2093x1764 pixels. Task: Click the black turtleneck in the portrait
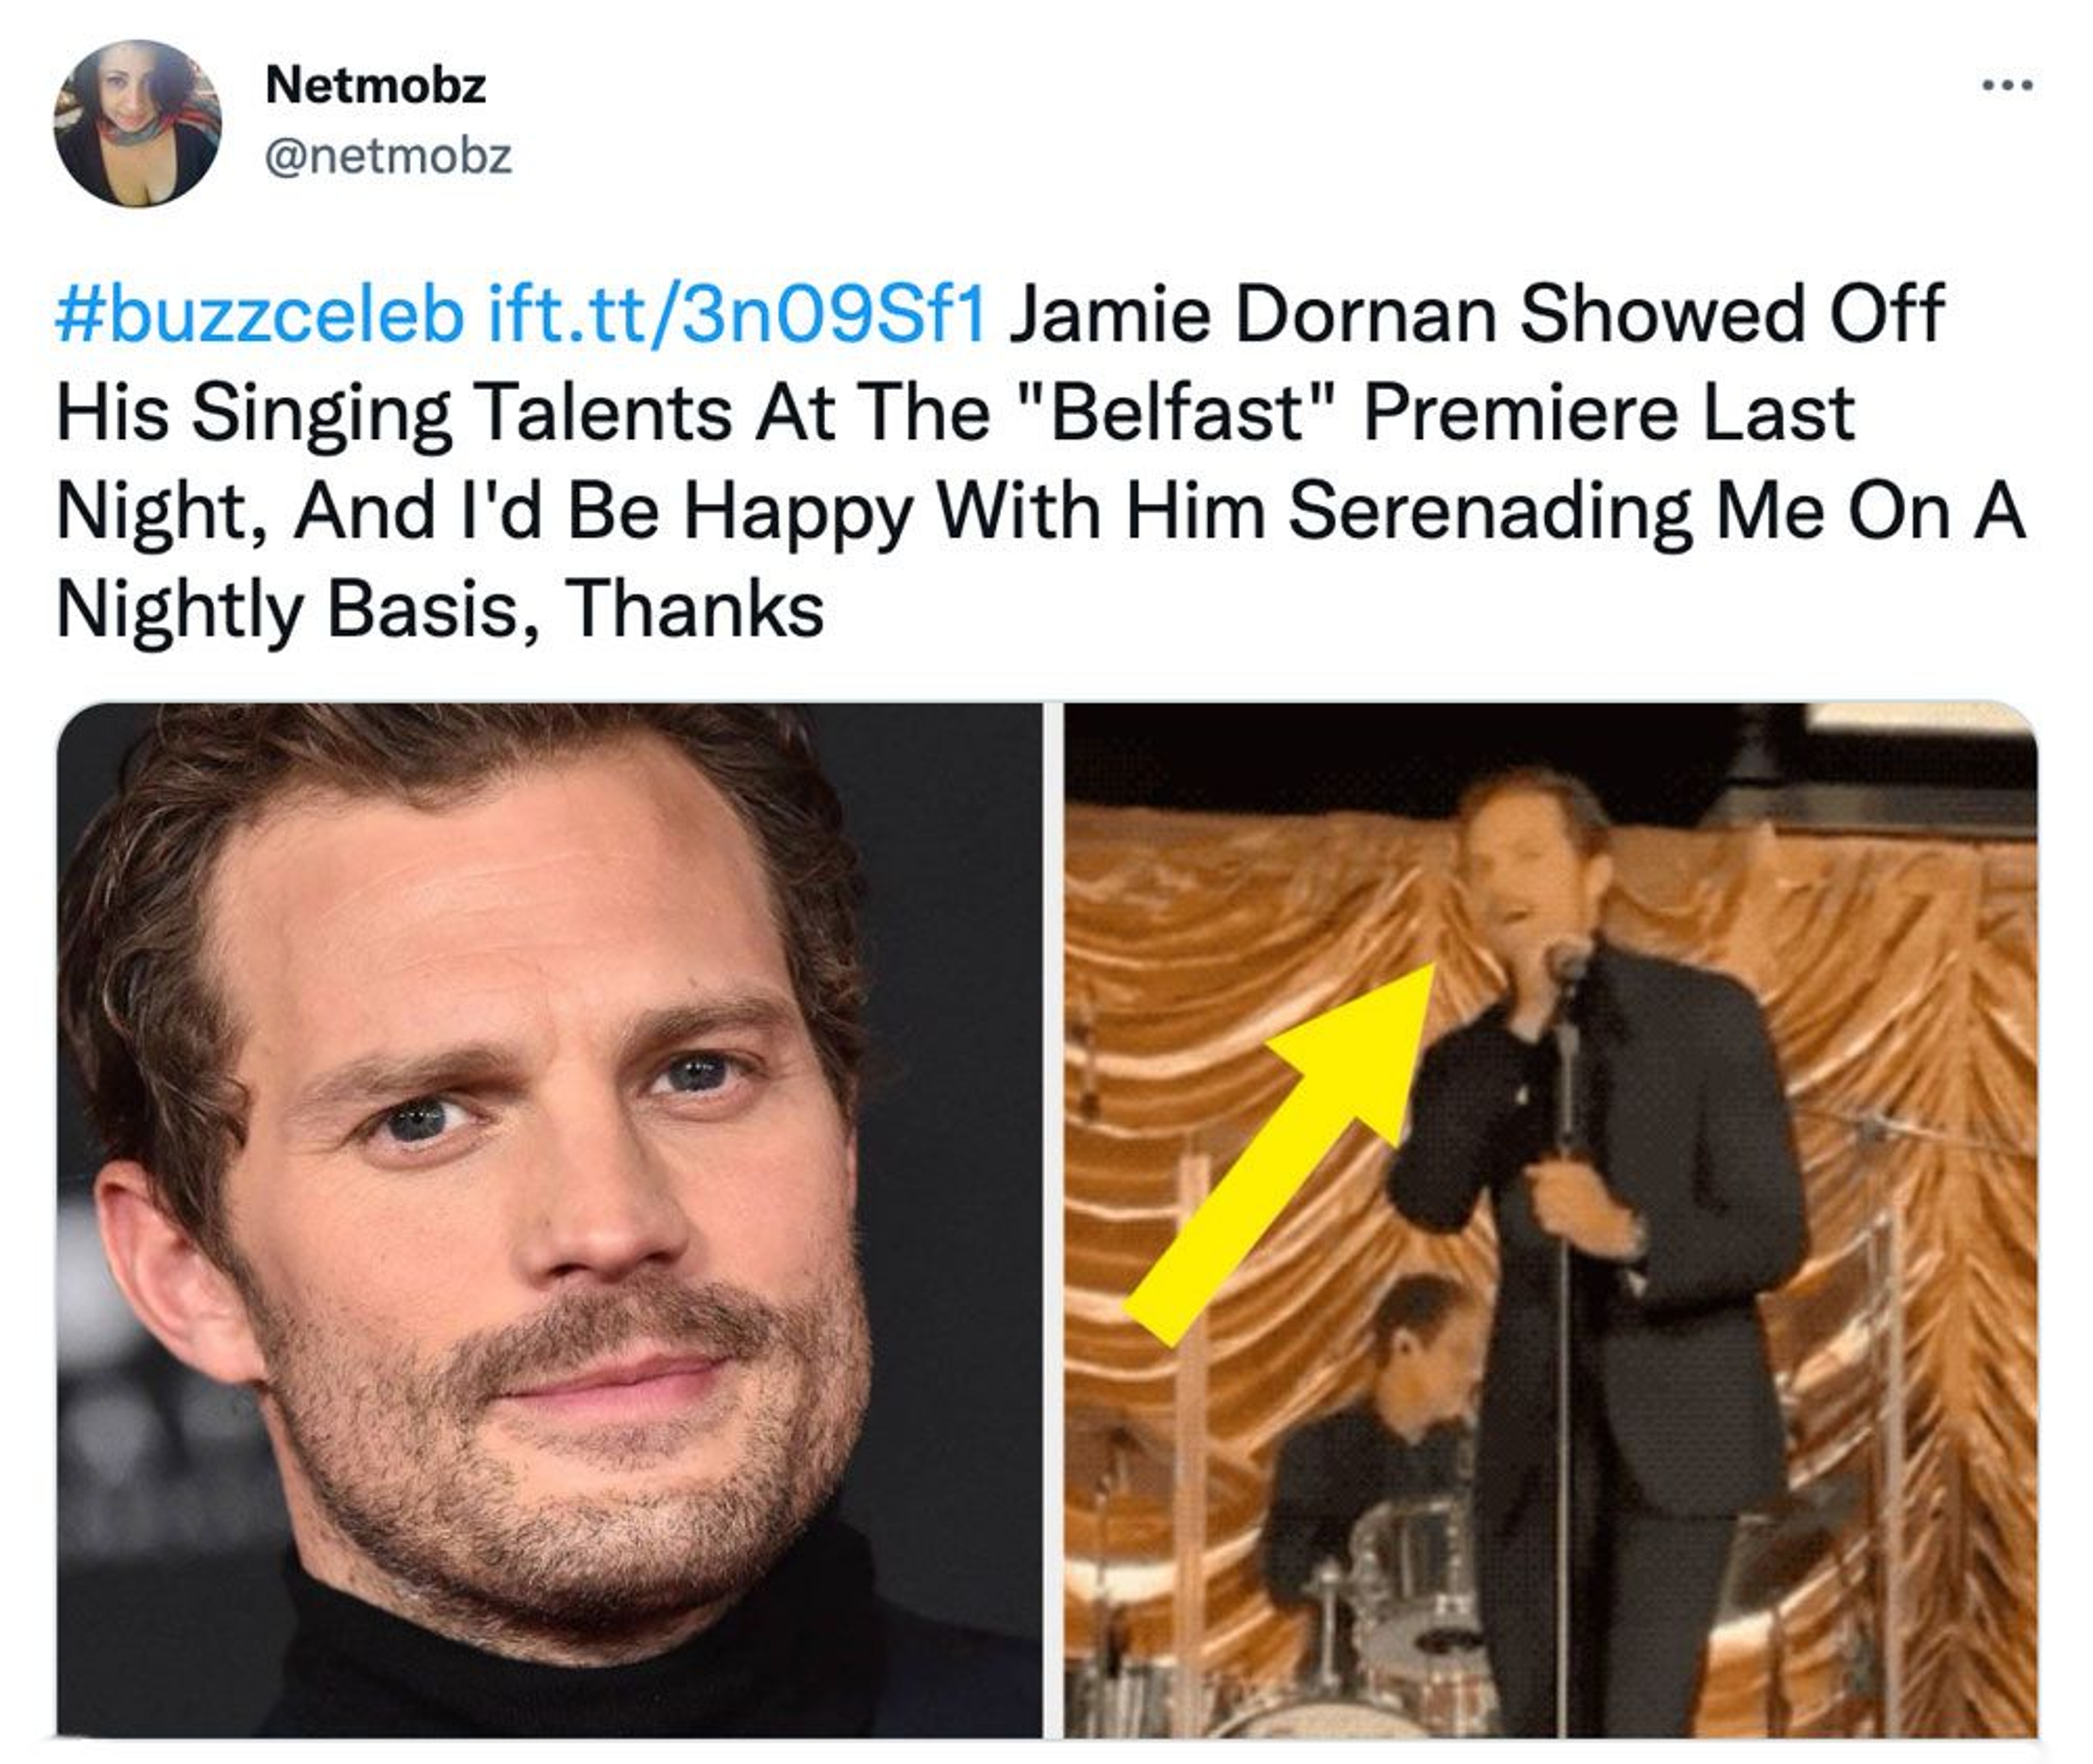click(580, 1660)
